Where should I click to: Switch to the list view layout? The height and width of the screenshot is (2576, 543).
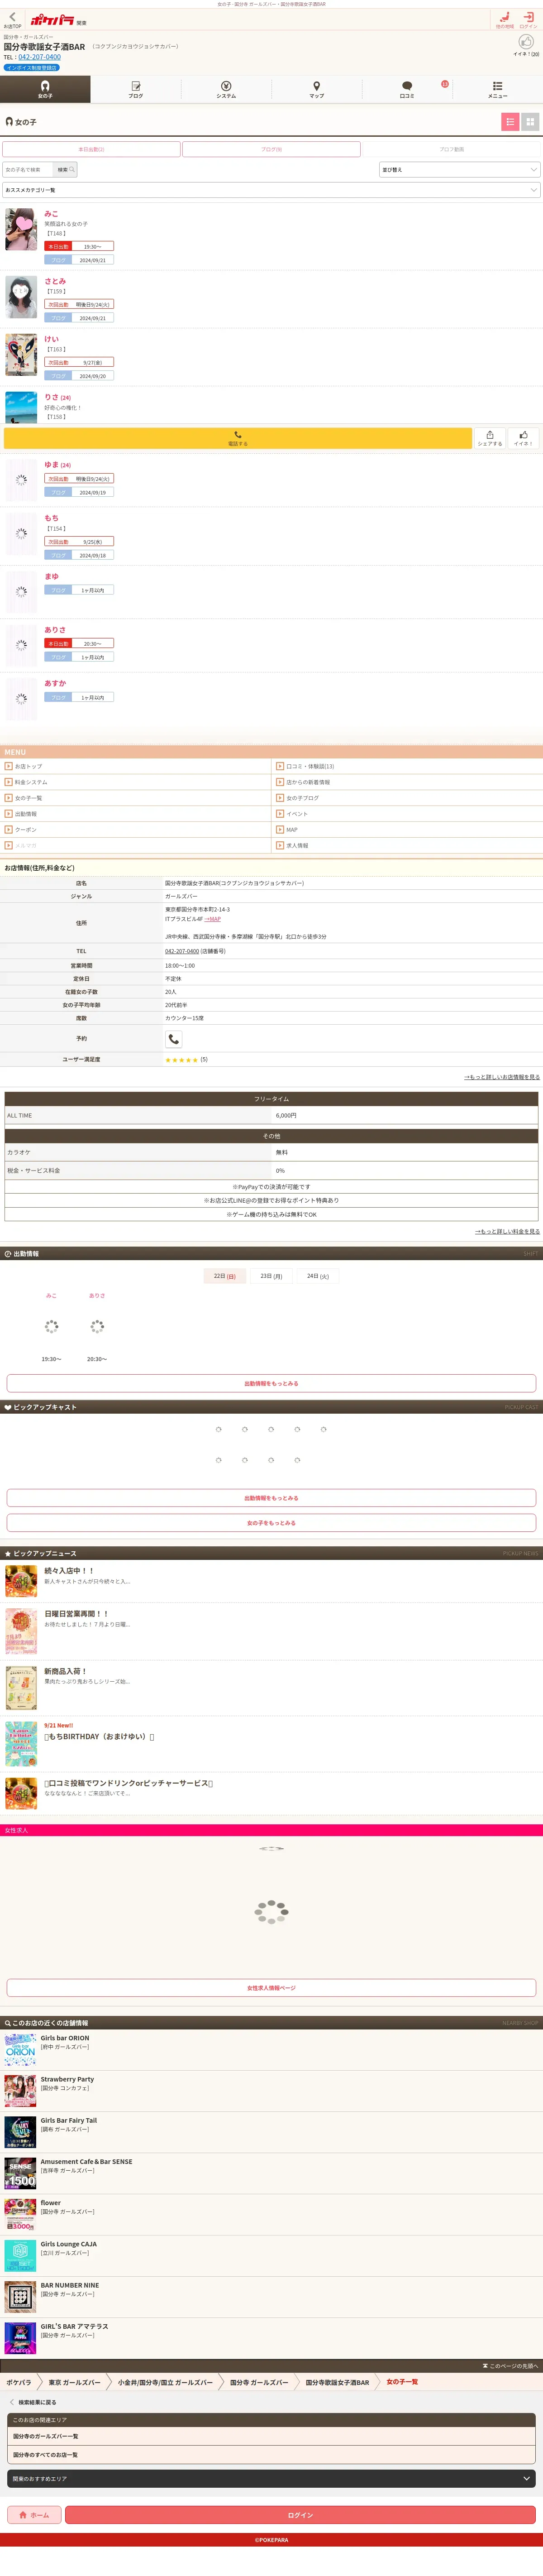[x=510, y=122]
